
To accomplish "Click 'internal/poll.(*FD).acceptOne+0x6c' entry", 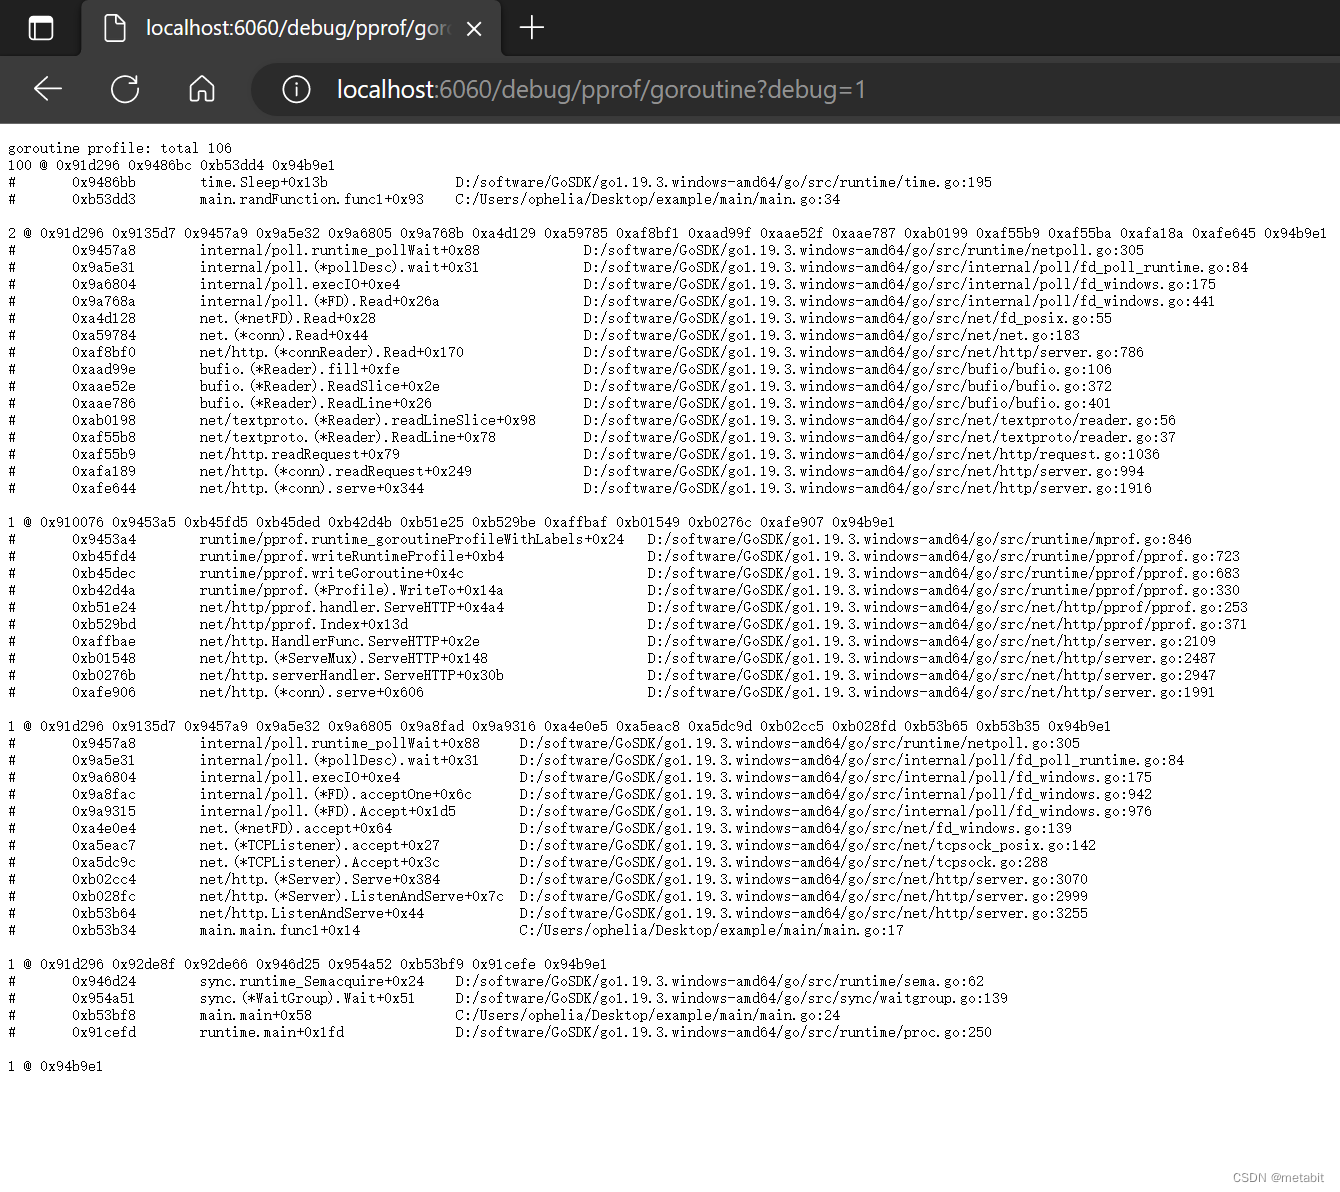I will [x=335, y=794].
